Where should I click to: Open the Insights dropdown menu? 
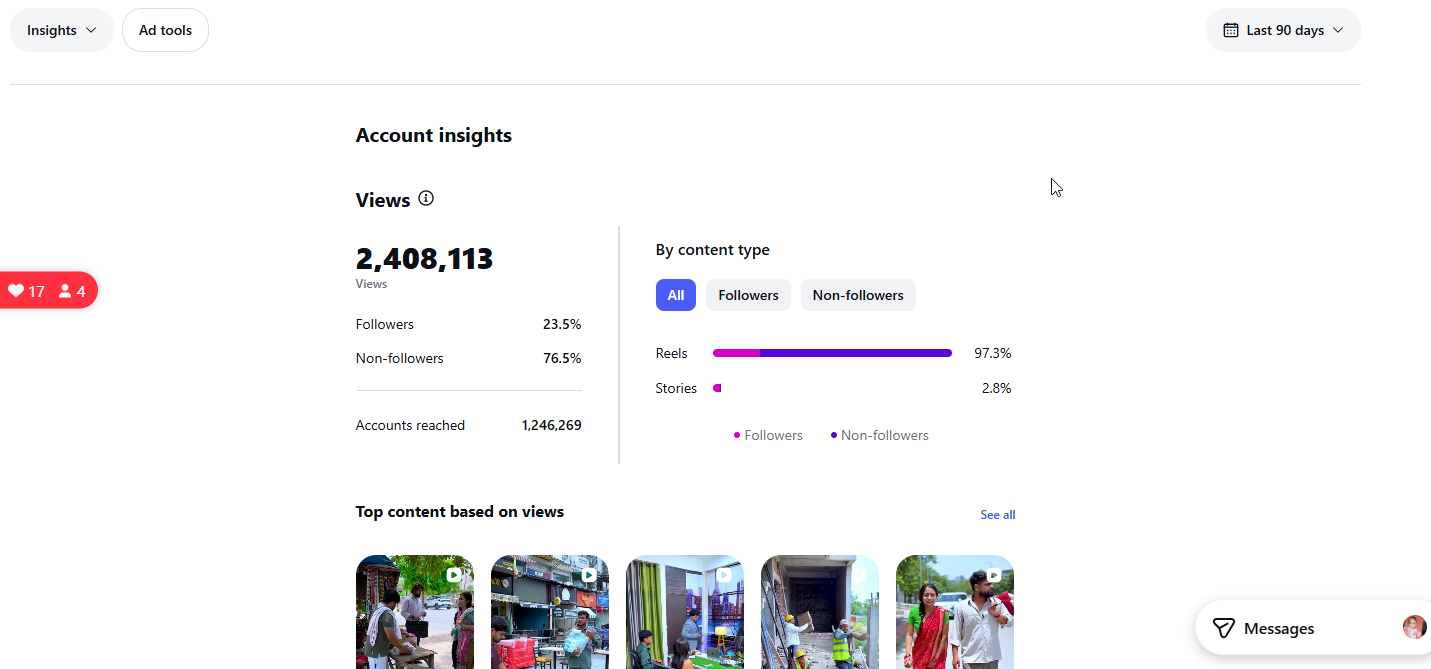pyautogui.click(x=62, y=30)
